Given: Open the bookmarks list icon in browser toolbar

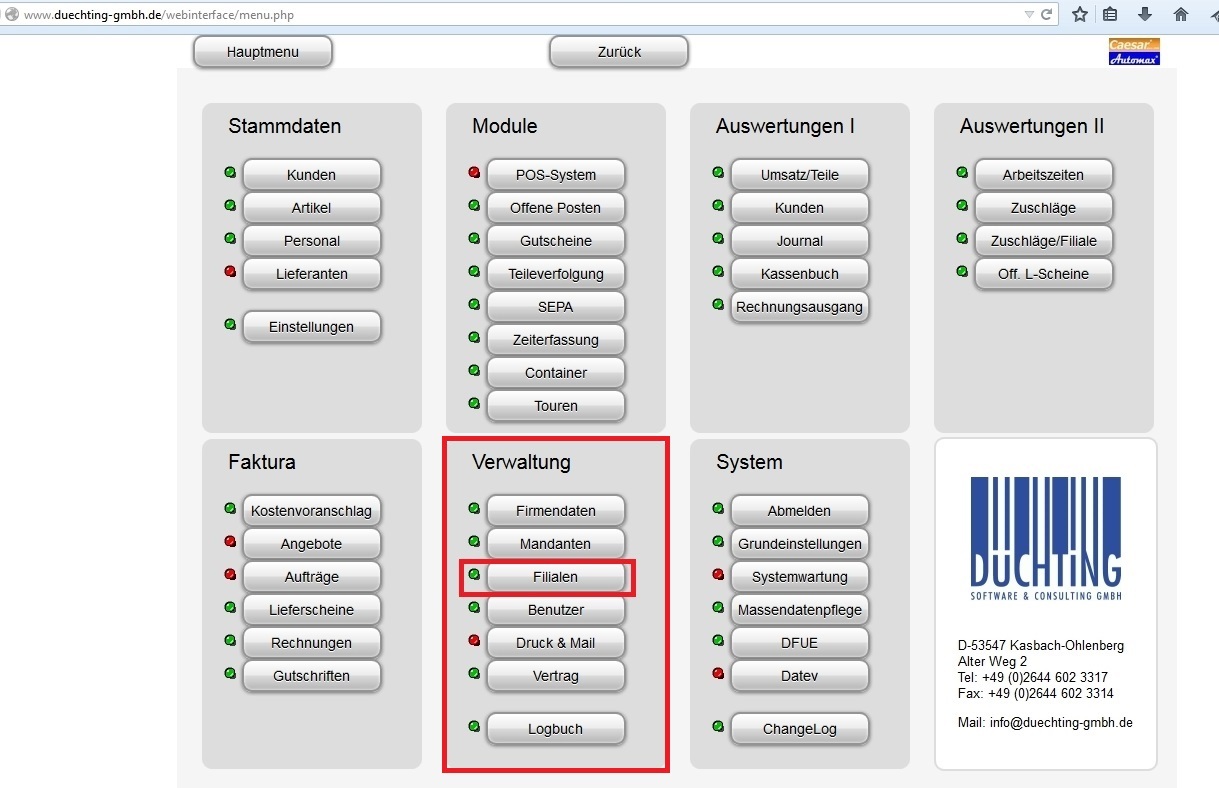Looking at the screenshot, I should (1110, 15).
